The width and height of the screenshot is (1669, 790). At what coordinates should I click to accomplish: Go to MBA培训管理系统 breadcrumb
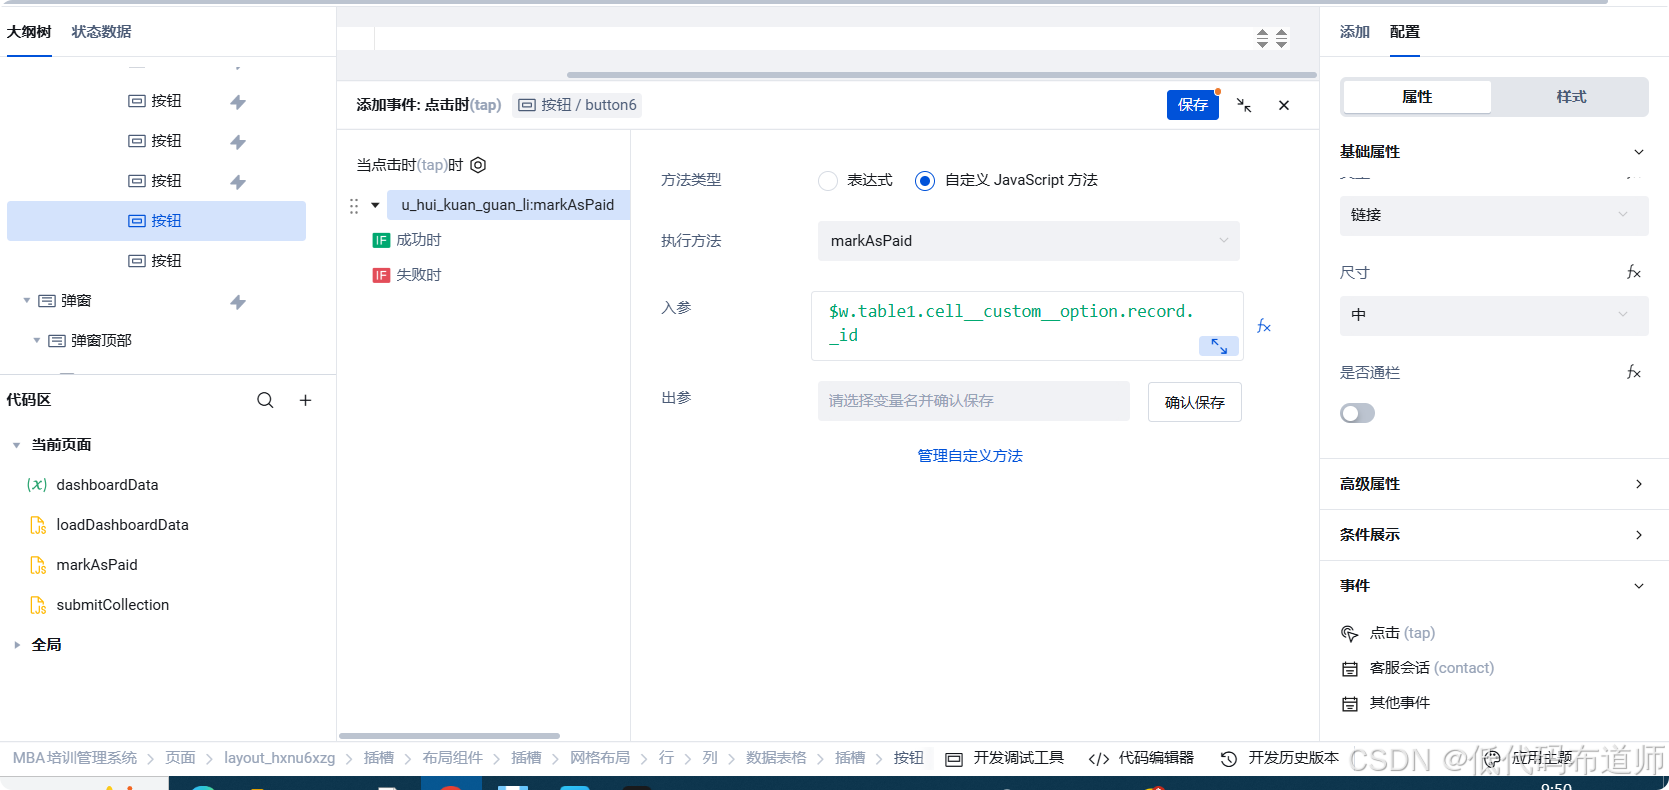(75, 758)
